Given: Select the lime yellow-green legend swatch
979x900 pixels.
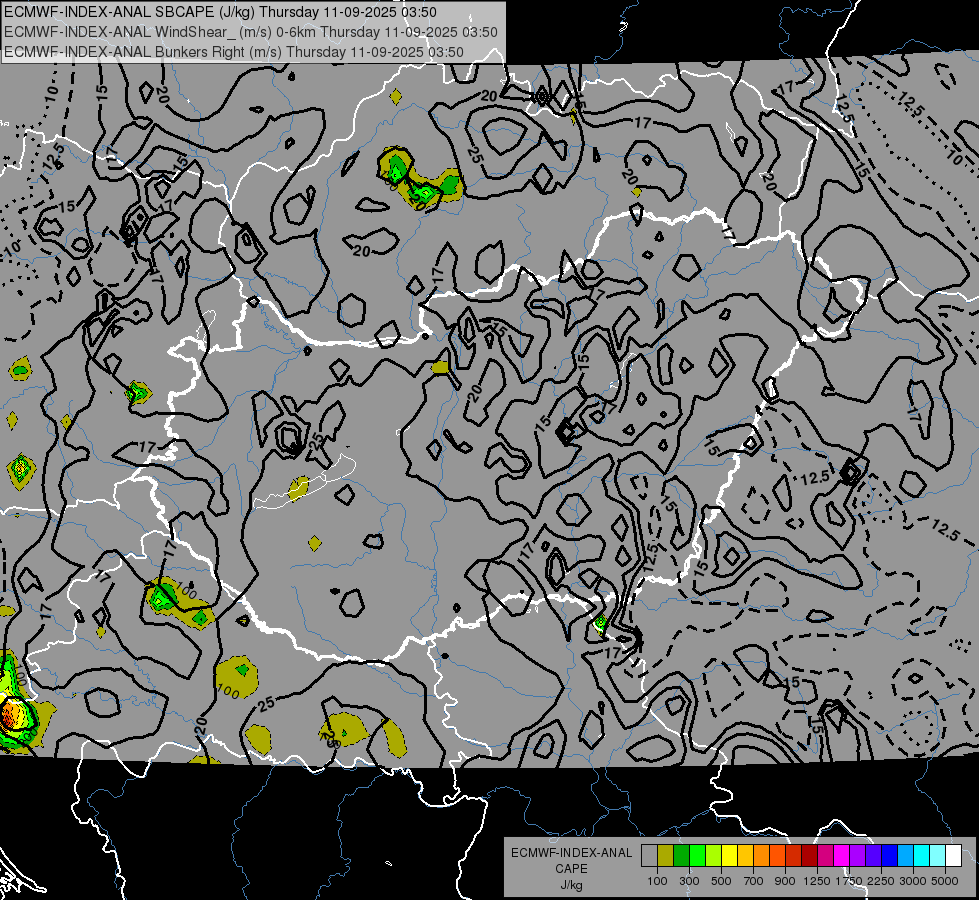Looking at the screenshot, I should (714, 855).
